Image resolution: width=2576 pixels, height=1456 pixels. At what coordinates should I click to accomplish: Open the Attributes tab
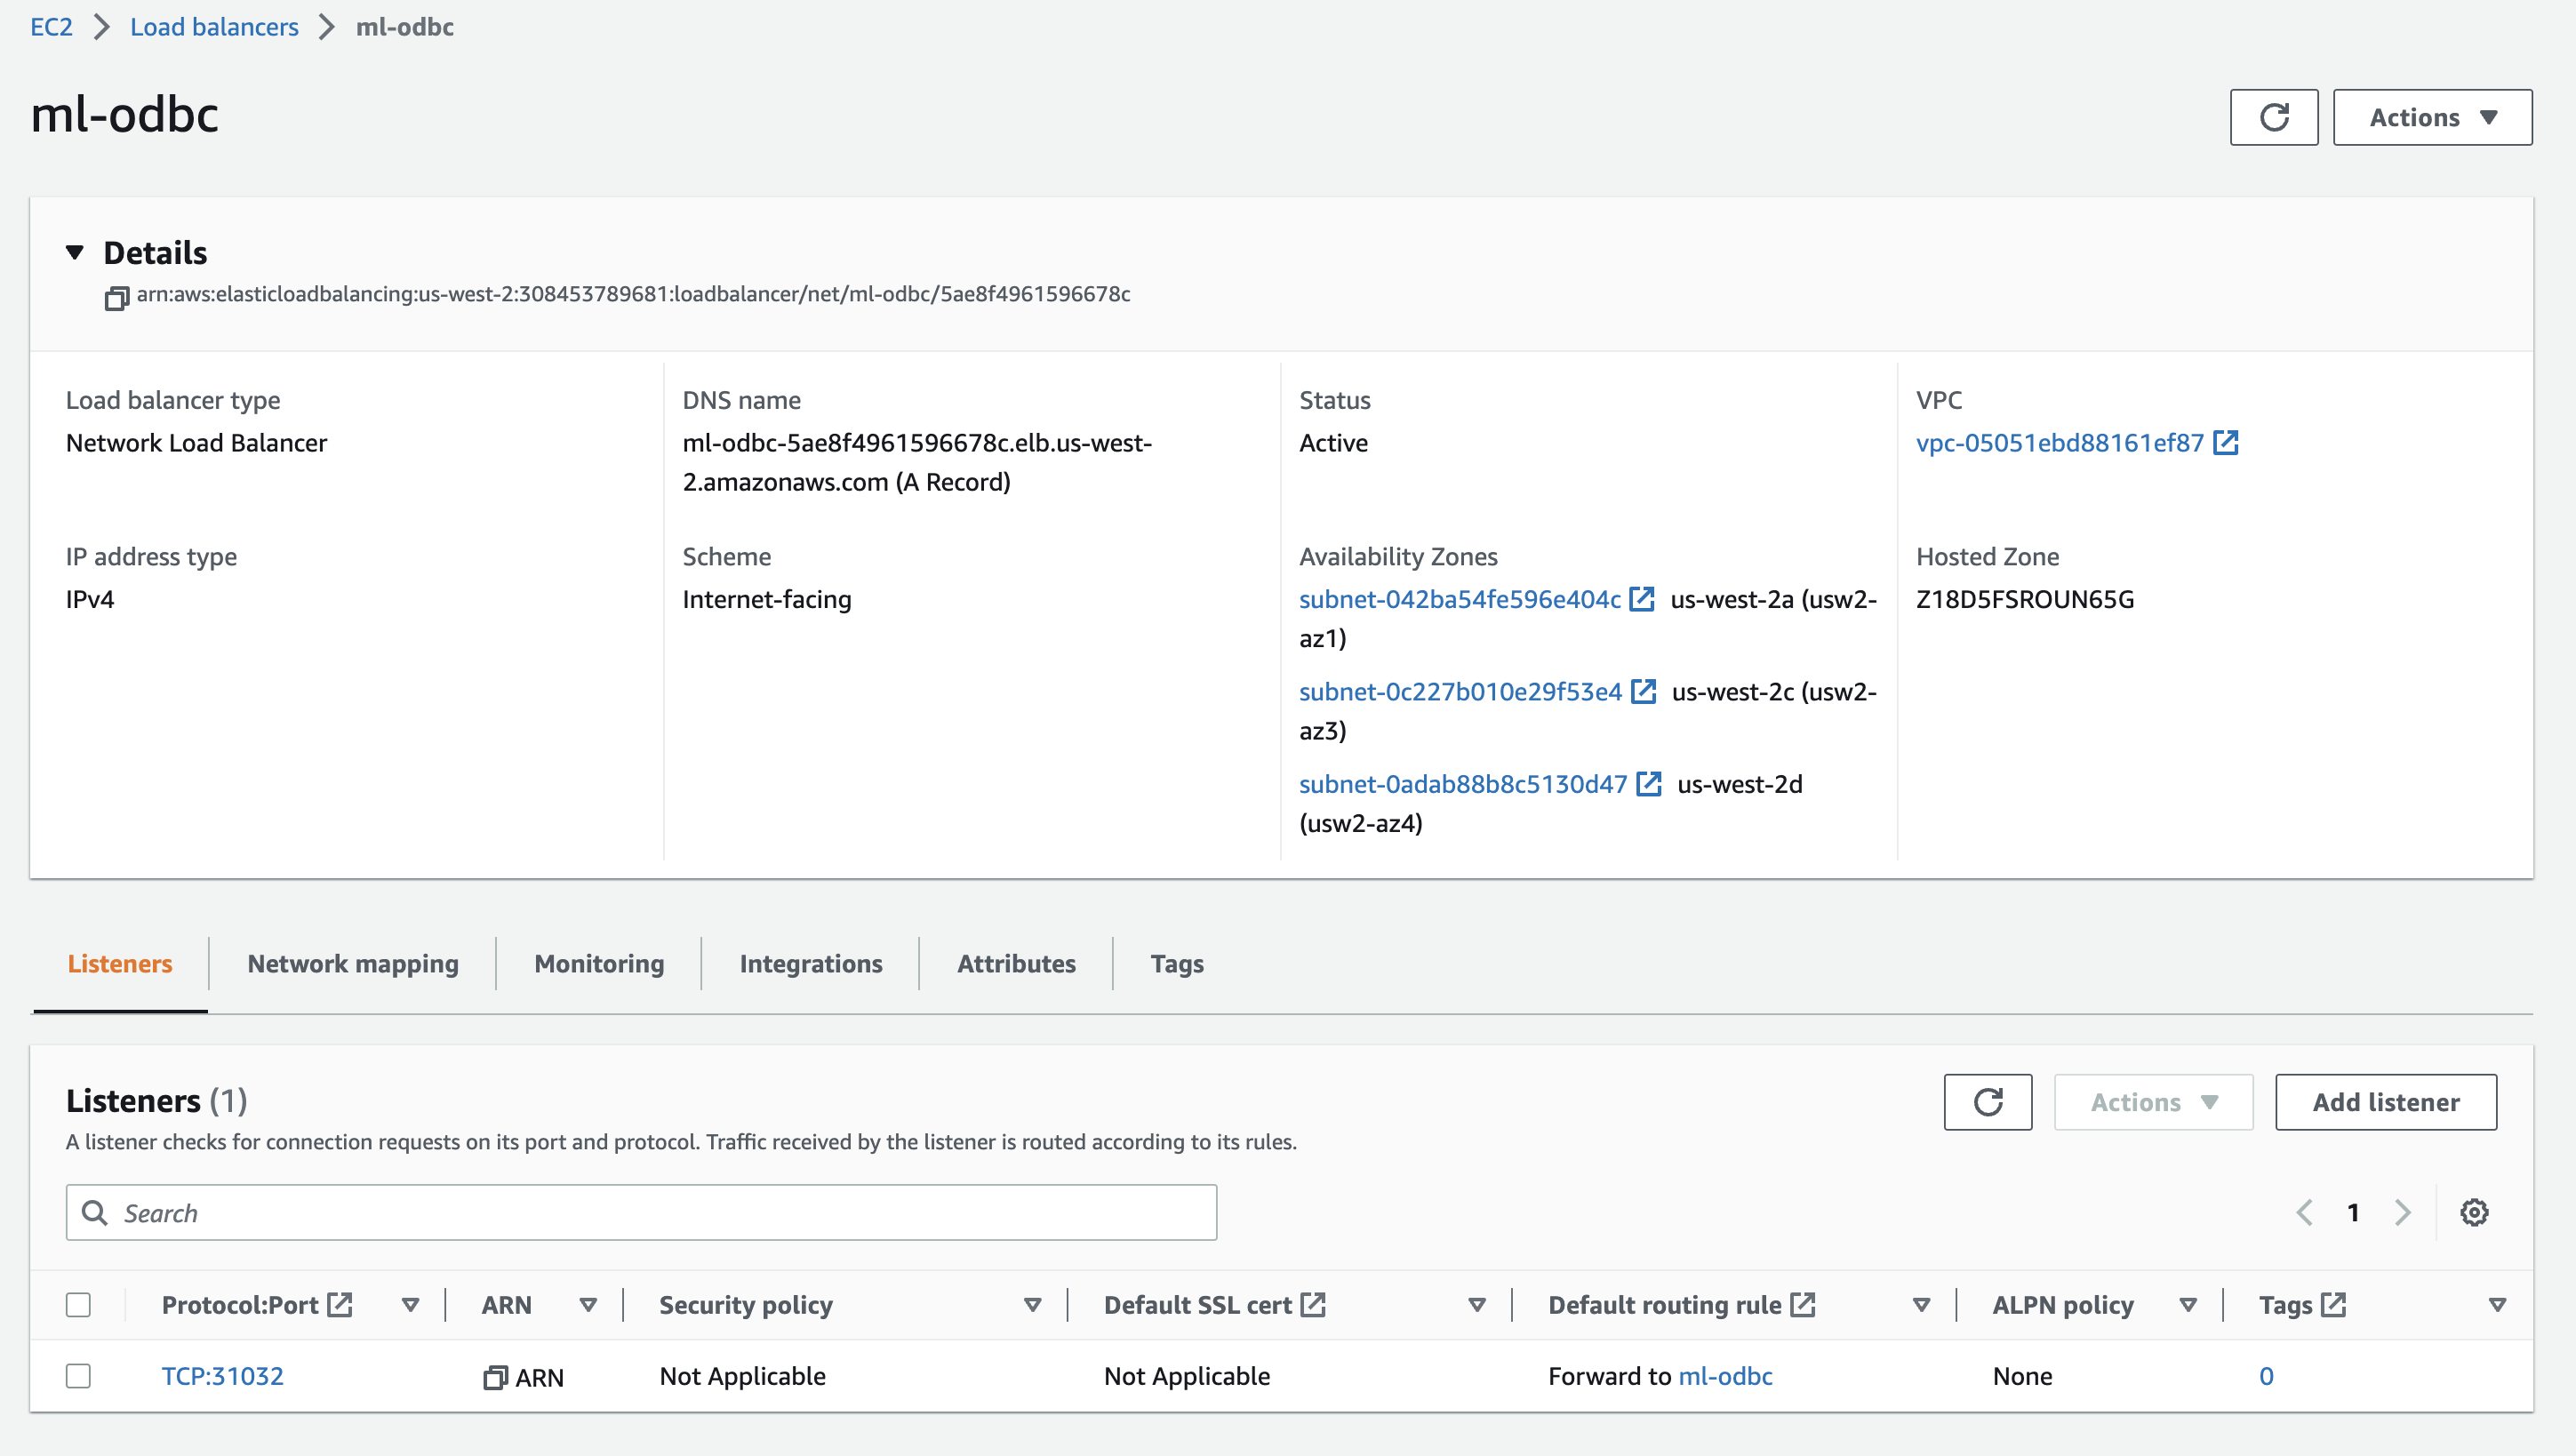pos(1016,963)
